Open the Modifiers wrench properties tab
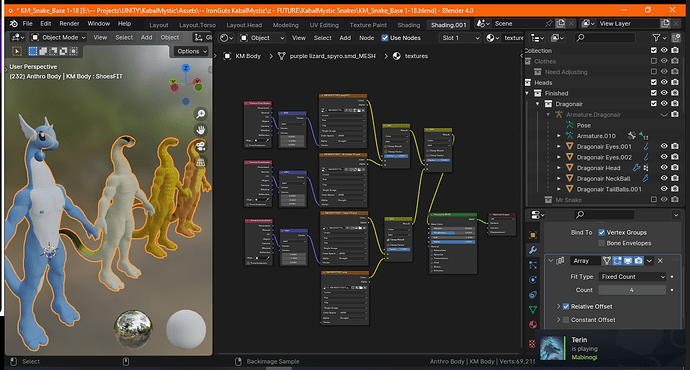690x370 pixels. pos(533,250)
